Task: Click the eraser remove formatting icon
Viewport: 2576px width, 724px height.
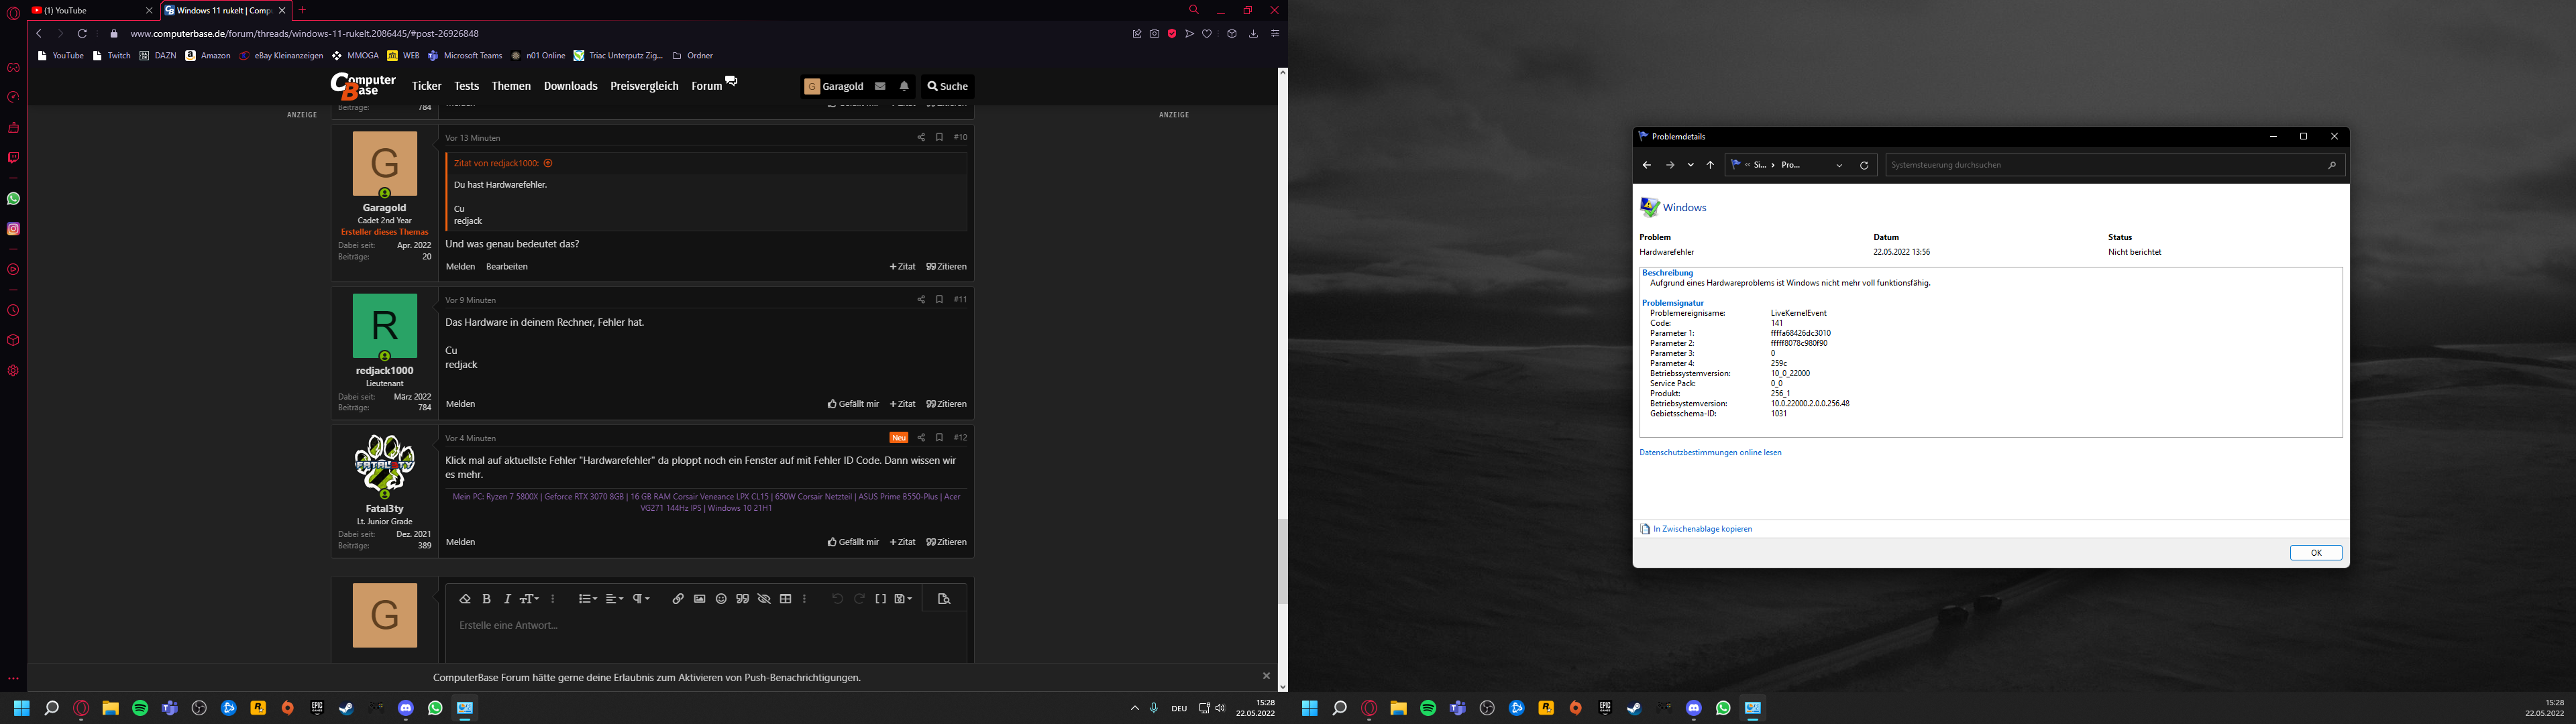Action: click(x=465, y=599)
